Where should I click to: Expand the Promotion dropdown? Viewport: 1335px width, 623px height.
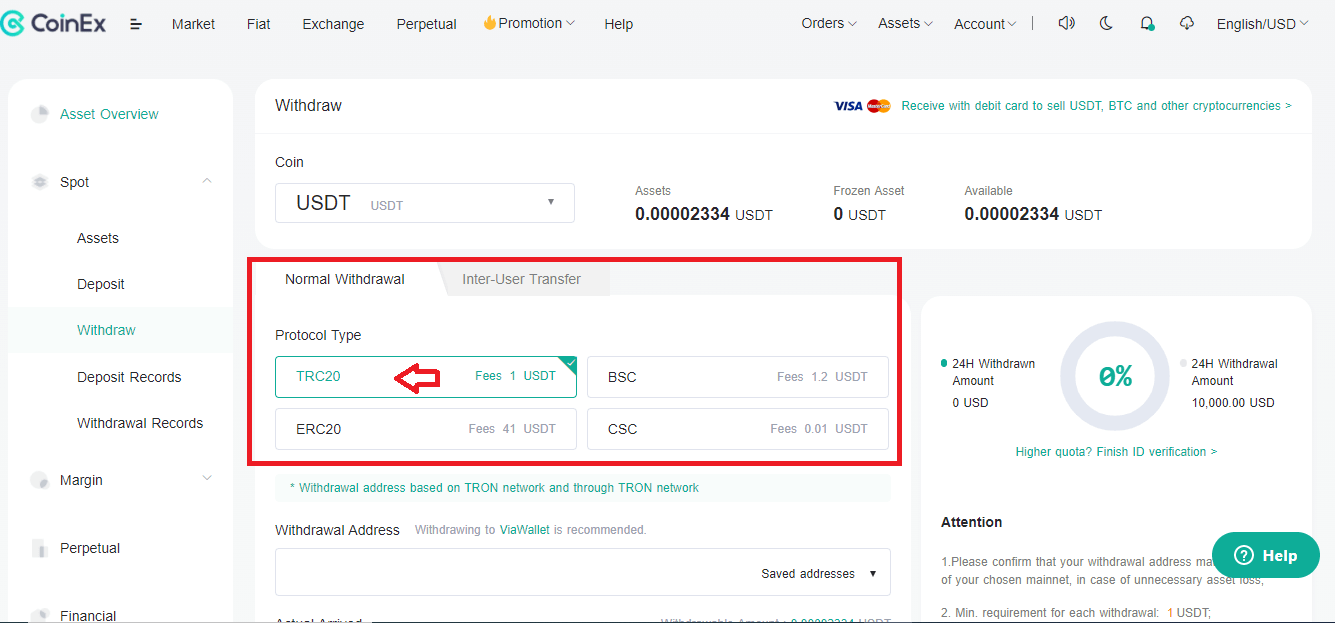[x=529, y=23]
